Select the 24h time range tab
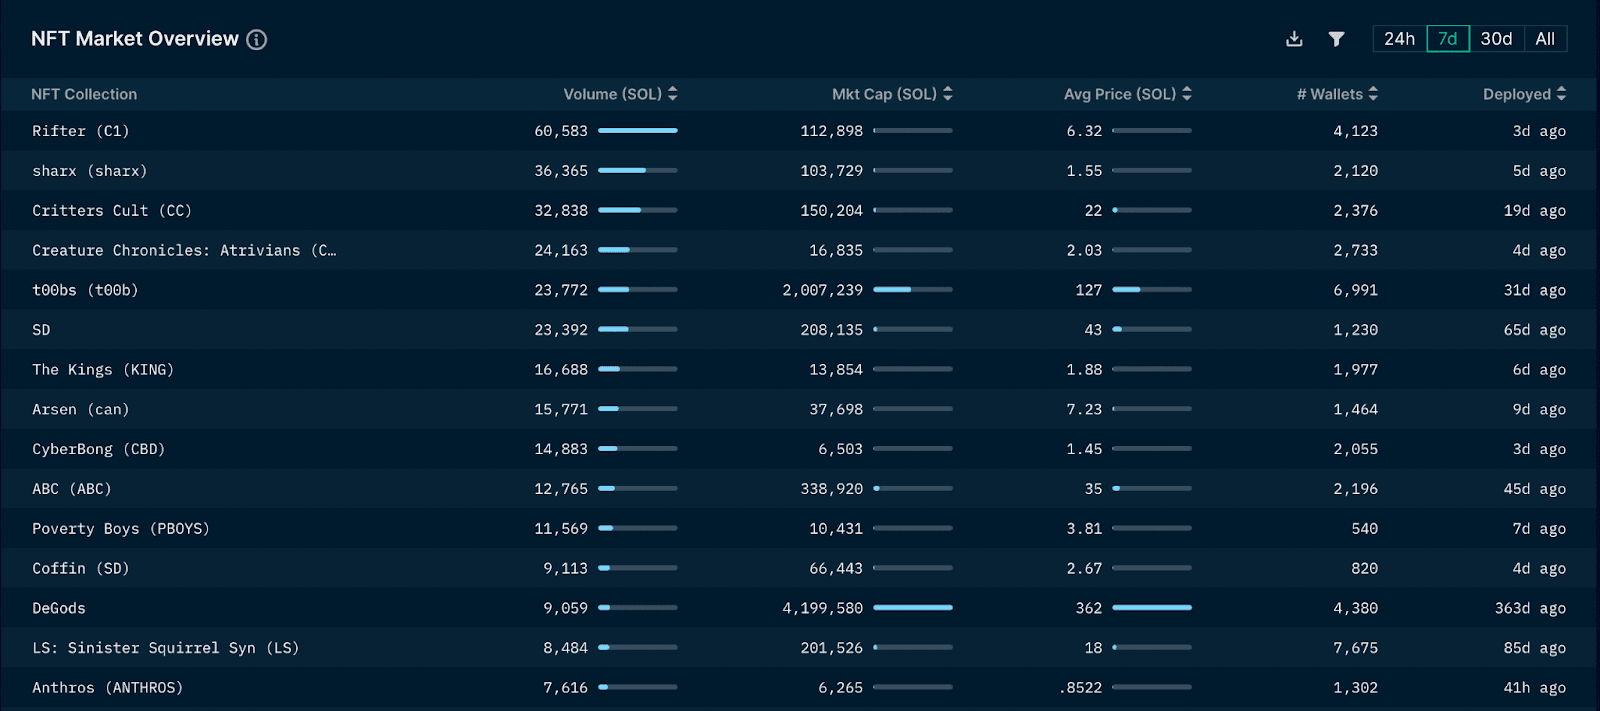Screen dimensions: 1600x711 click(x=1399, y=39)
